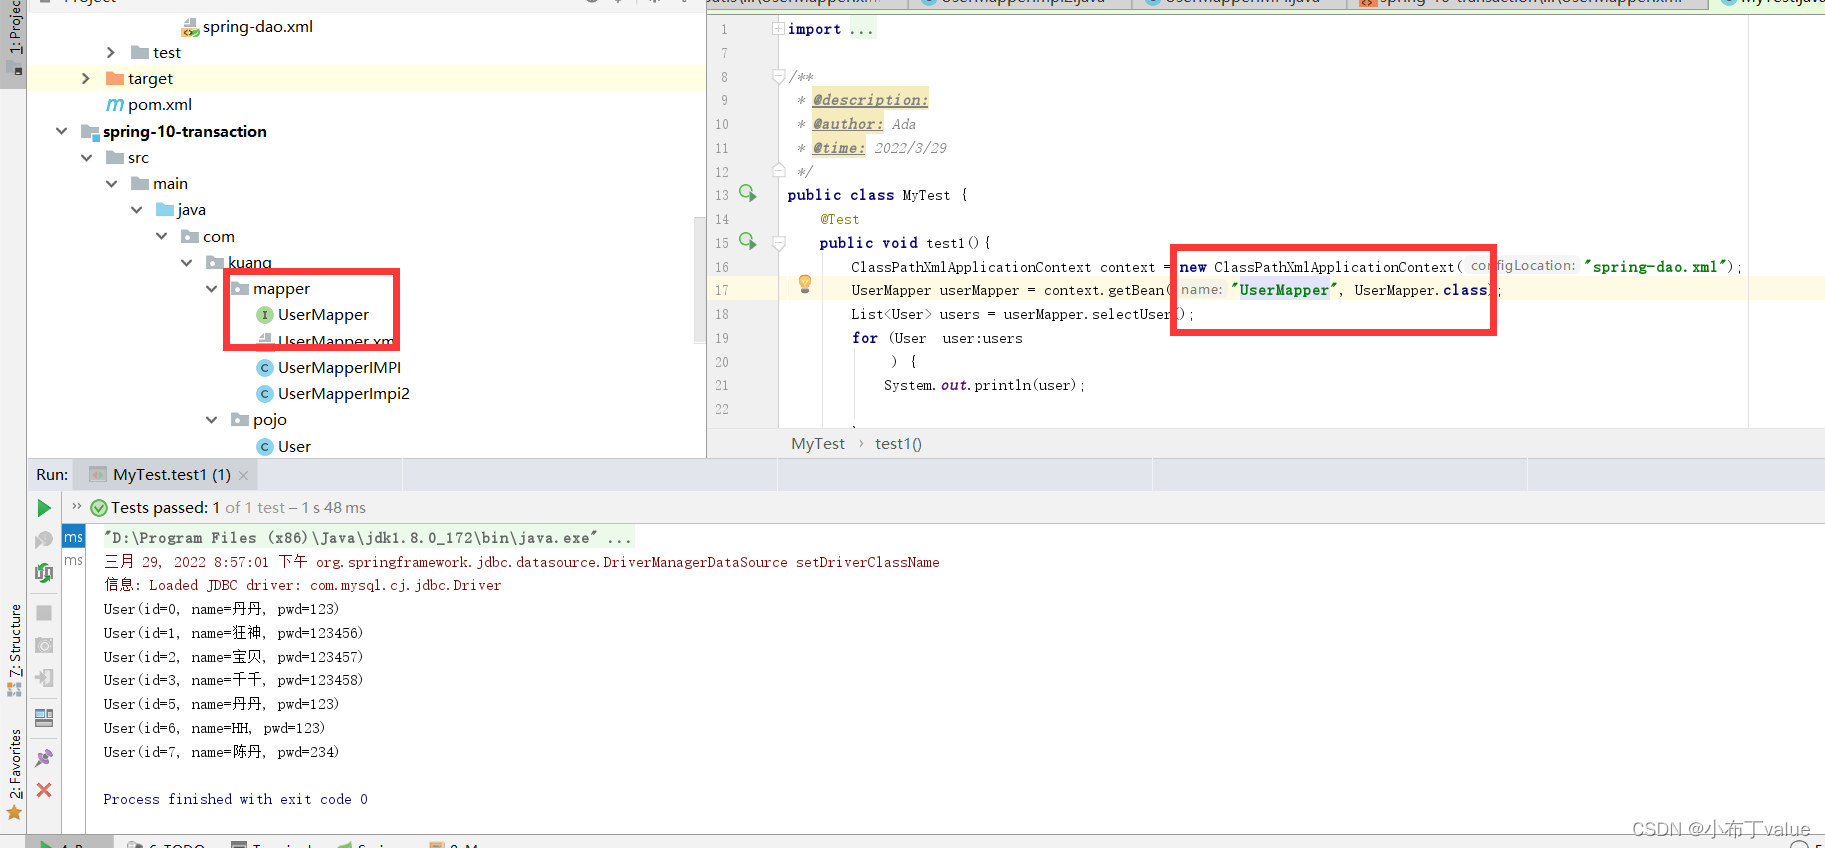Click the Restore Layout icon
Image resolution: width=1825 pixels, height=848 pixels.
click(x=44, y=718)
